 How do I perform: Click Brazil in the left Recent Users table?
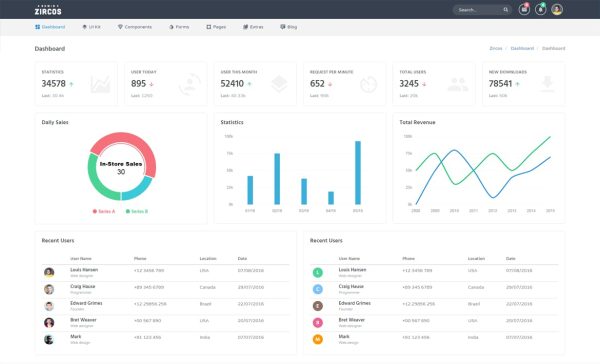point(205,304)
